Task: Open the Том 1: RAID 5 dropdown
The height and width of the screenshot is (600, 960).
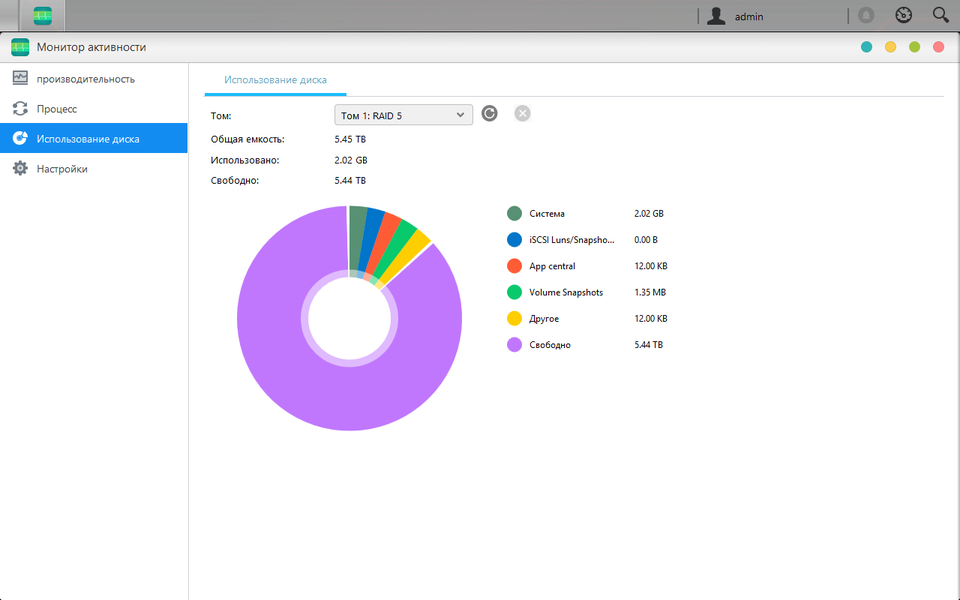Action: coord(403,115)
